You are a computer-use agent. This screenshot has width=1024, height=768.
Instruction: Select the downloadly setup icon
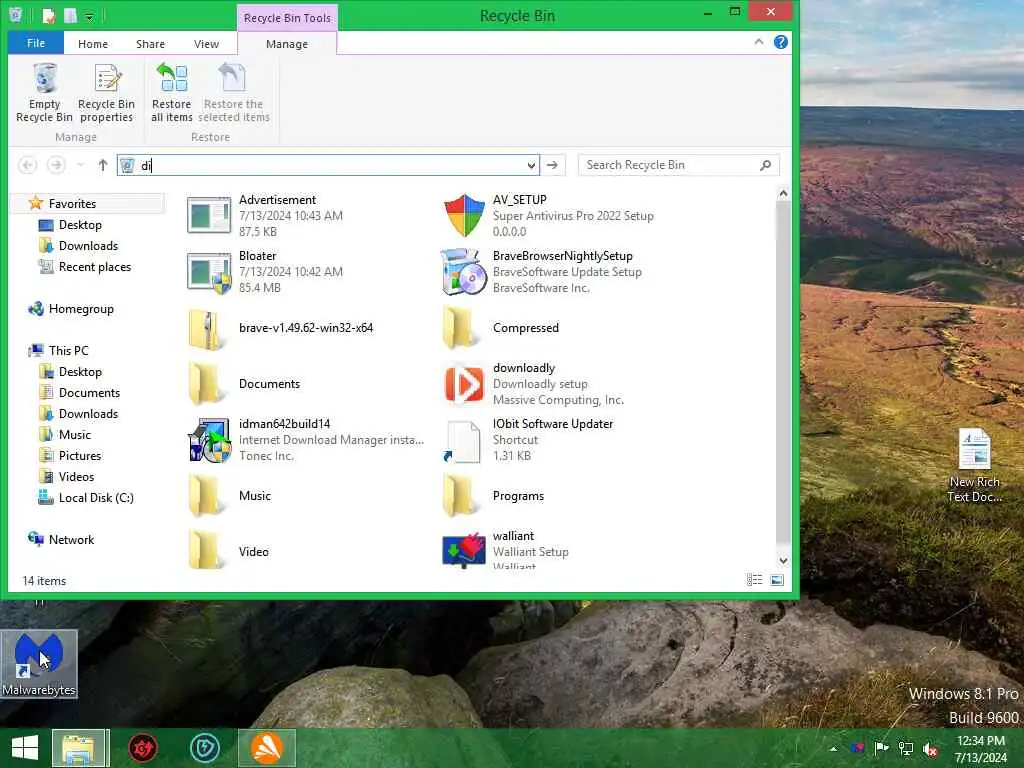464,384
